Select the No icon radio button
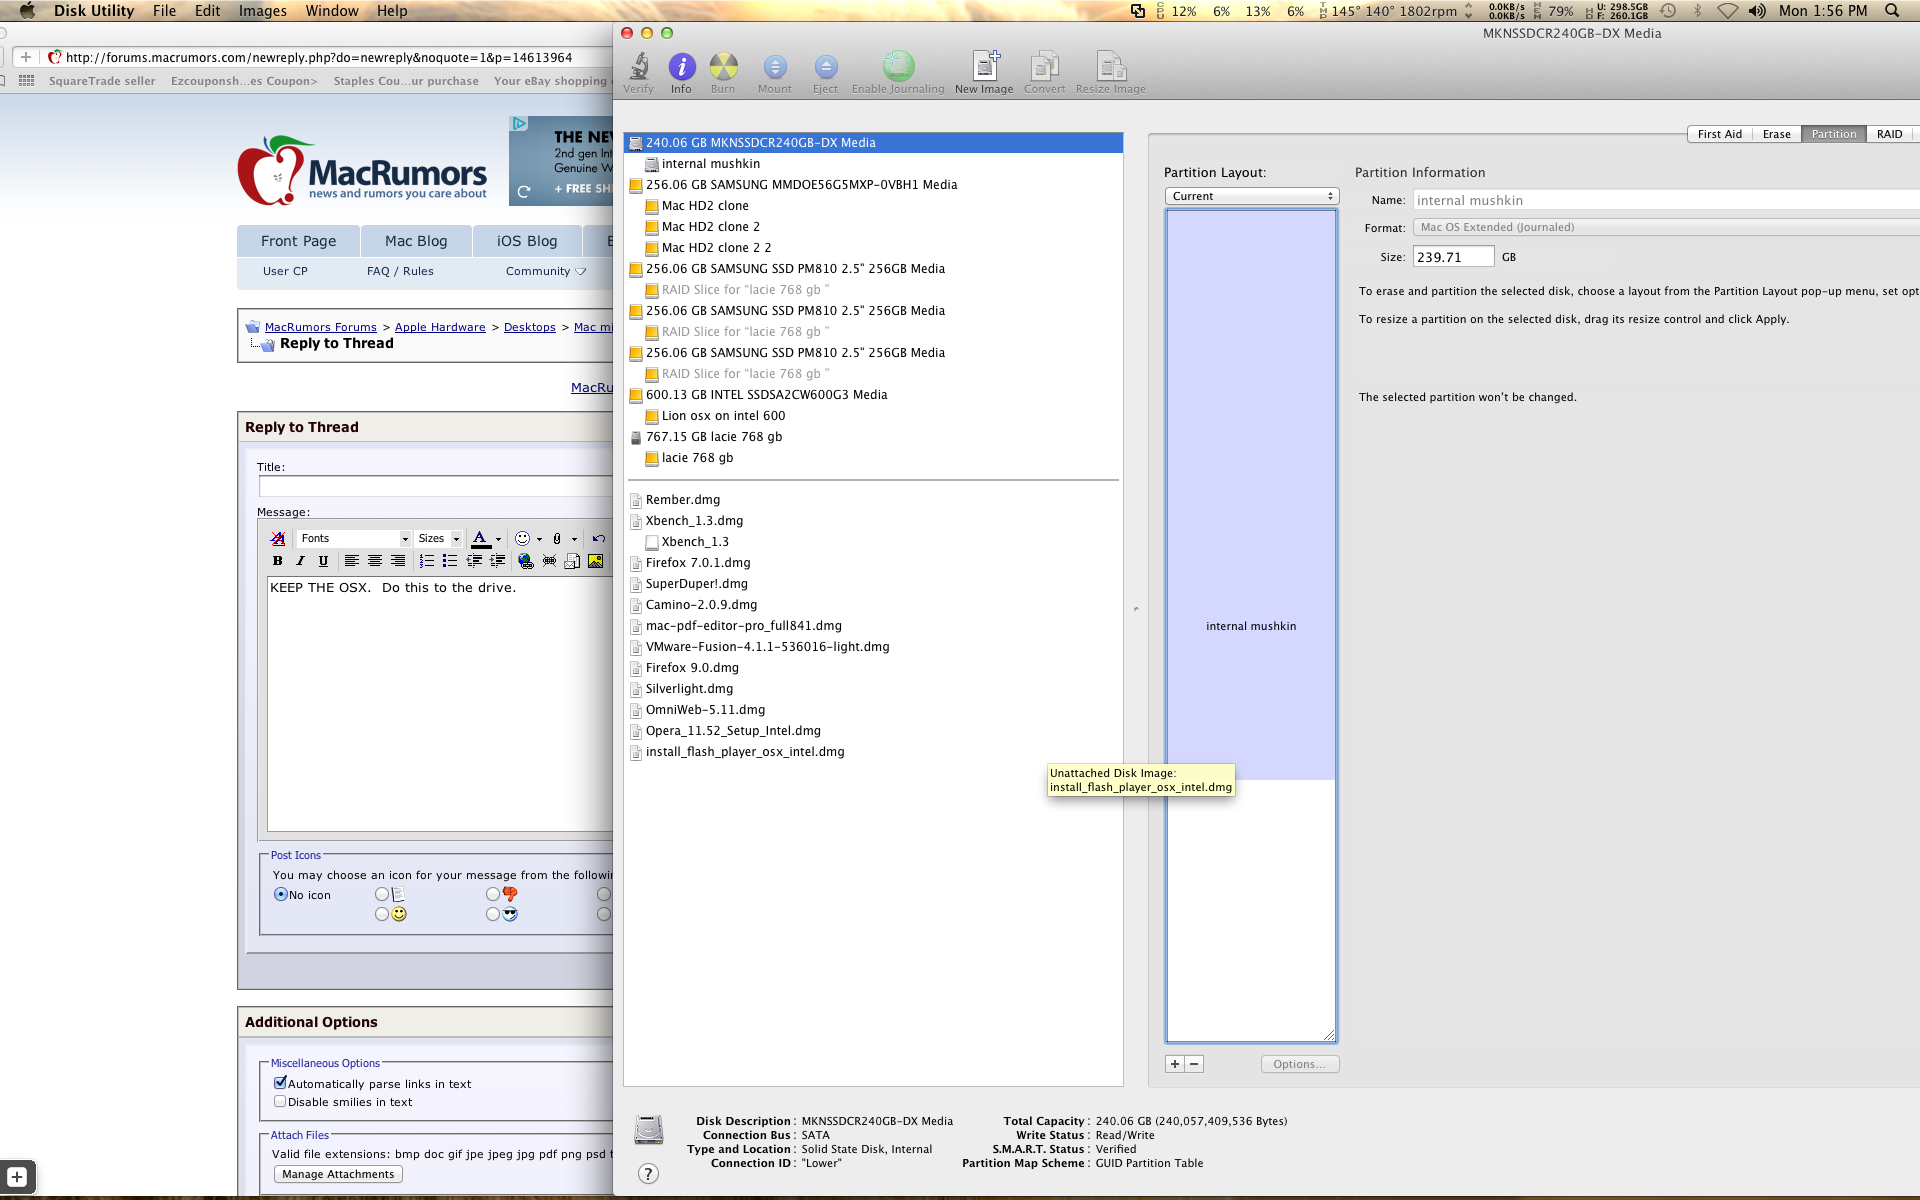Image resolution: width=1920 pixels, height=1200 pixels. pos(281,895)
